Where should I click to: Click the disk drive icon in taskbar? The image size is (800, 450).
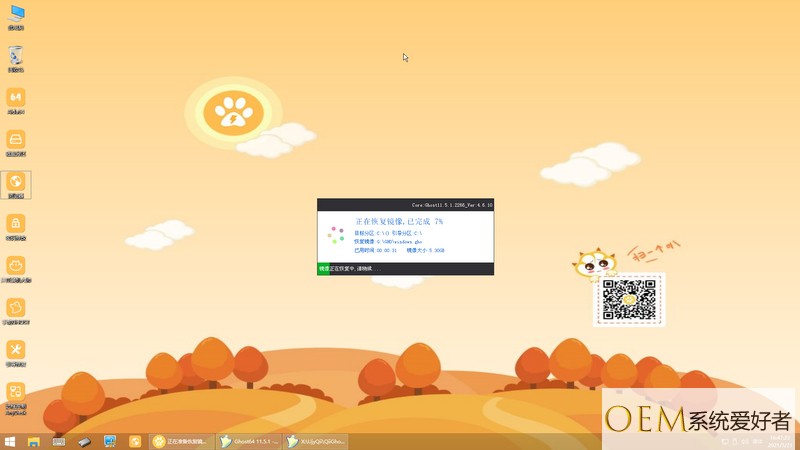[x=85, y=441]
